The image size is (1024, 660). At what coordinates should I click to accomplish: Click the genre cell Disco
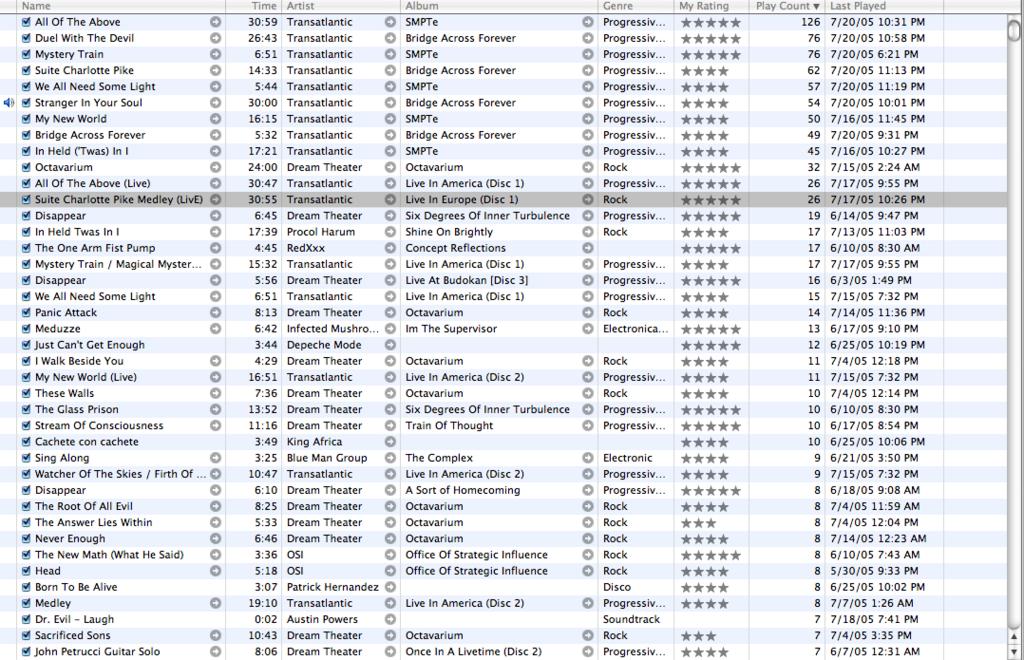617,587
